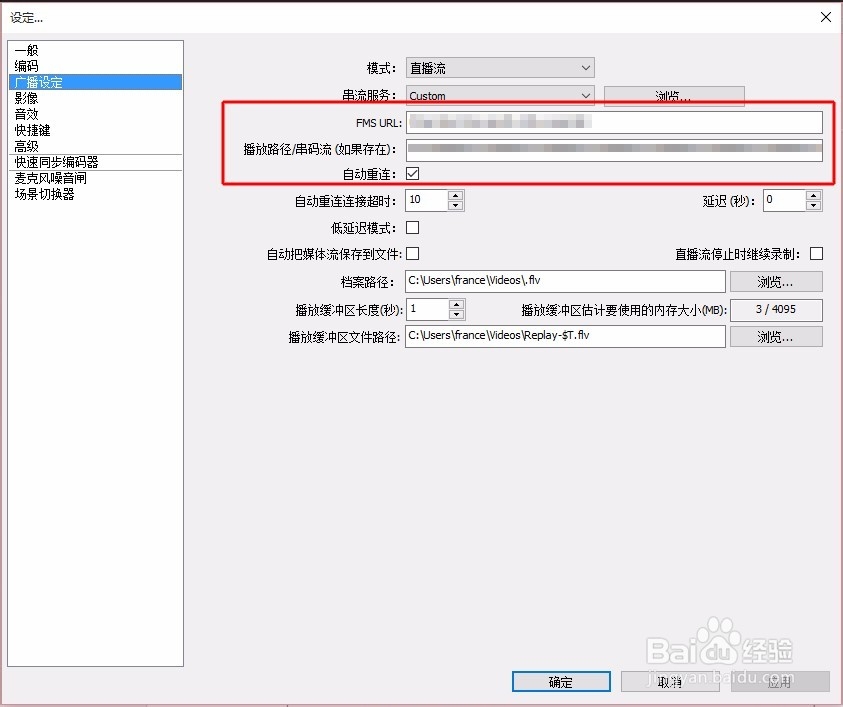Open the 模式 dropdown showing 直播流
Image resolution: width=843 pixels, height=707 pixels.
point(500,67)
